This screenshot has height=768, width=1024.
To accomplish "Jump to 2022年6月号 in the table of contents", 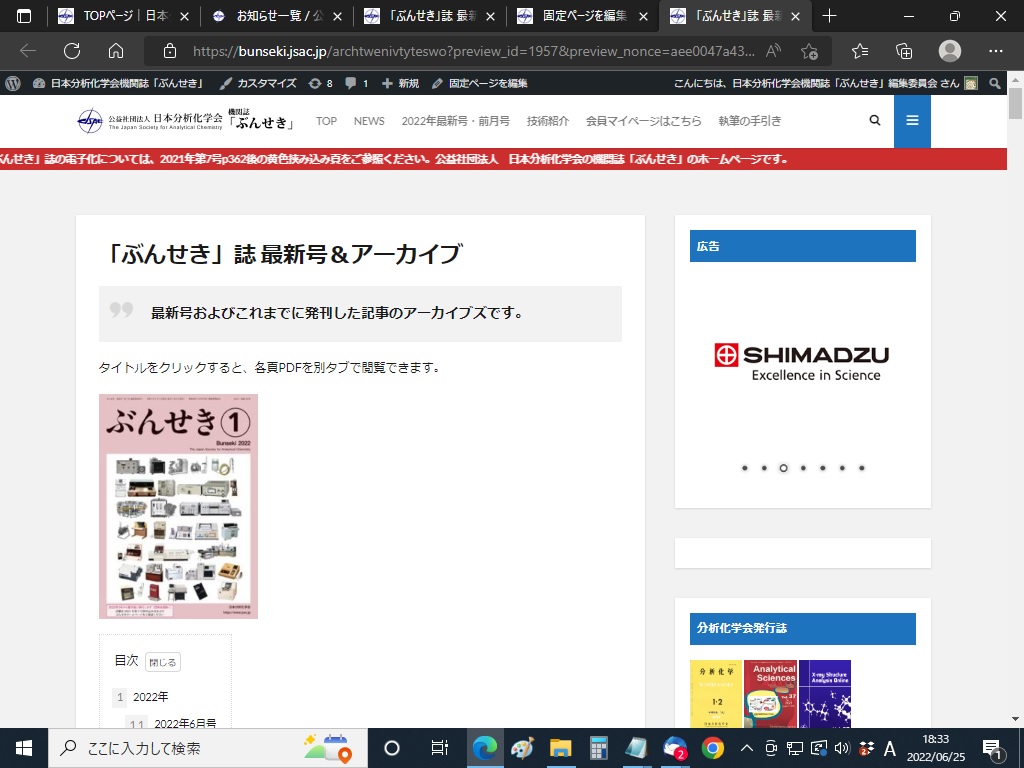I will coord(185,723).
